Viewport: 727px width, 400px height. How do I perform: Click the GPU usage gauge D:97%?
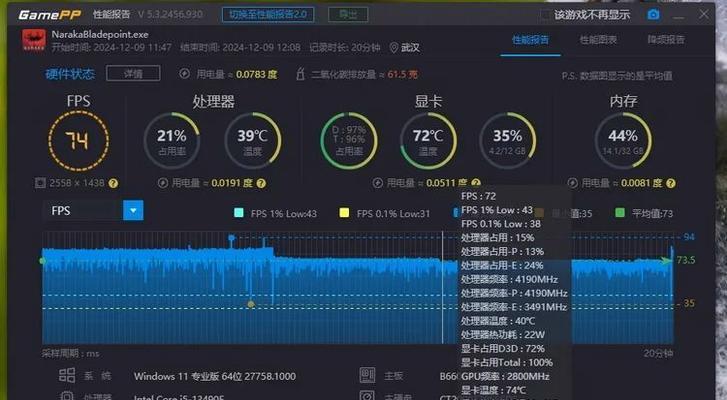[x=349, y=141]
